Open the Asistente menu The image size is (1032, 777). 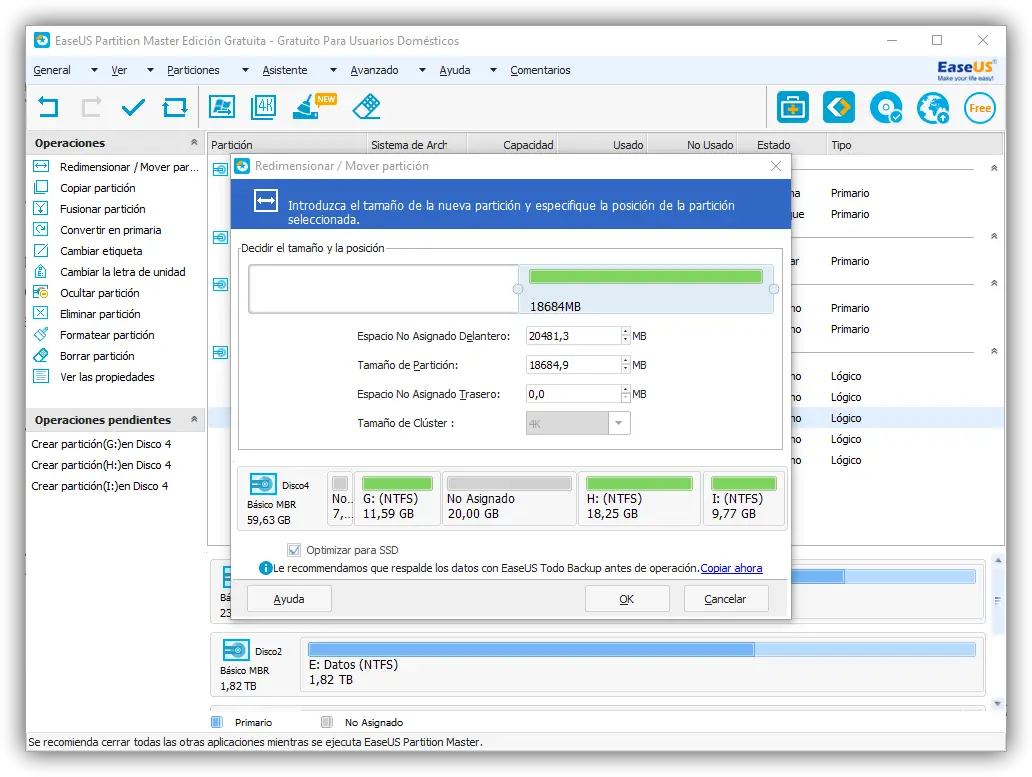[x=285, y=70]
